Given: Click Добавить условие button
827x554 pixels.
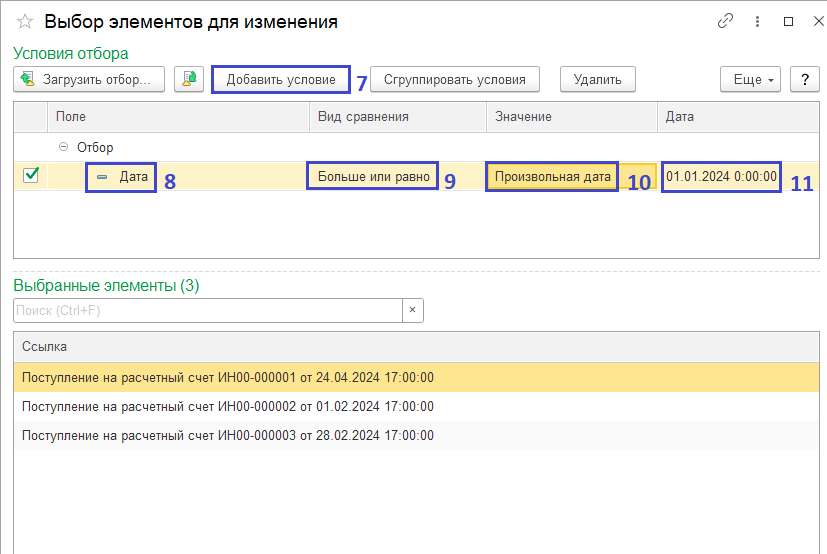Looking at the screenshot, I should (x=281, y=79).
